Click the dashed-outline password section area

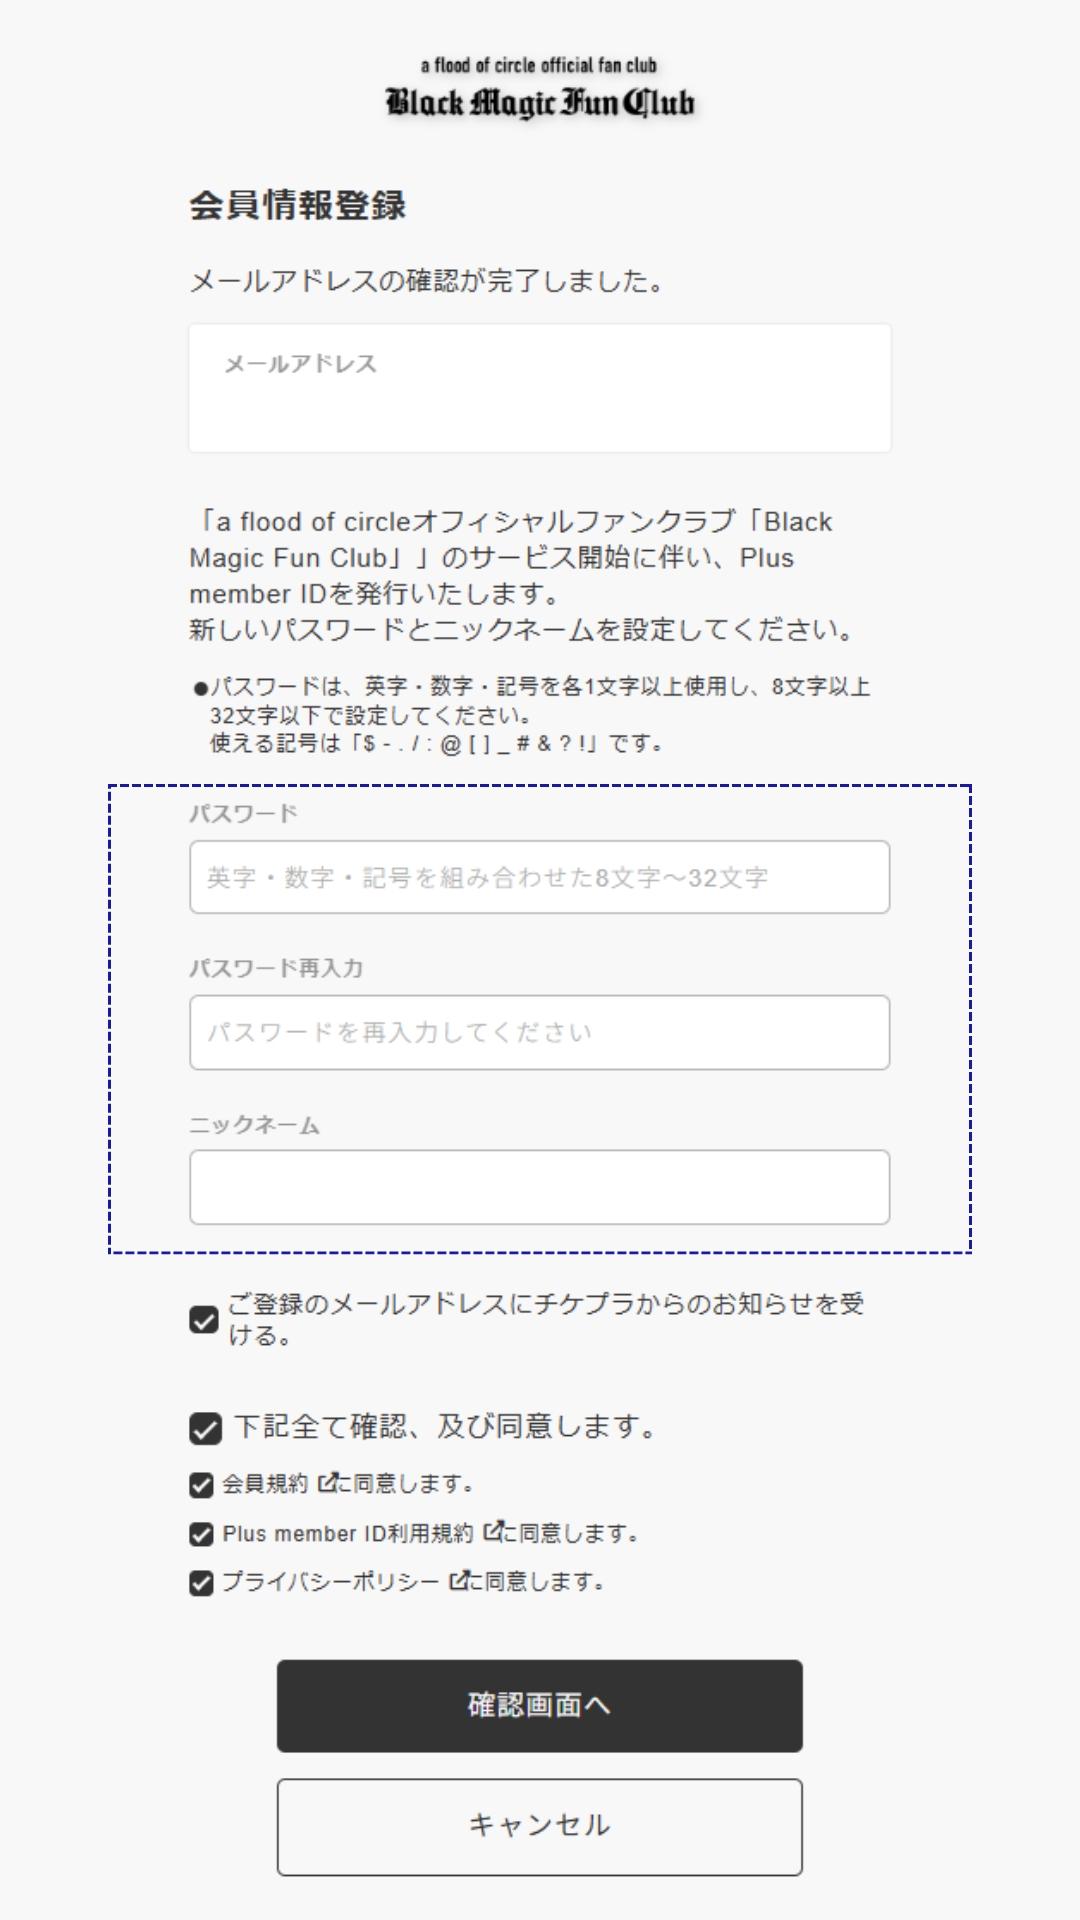click(540, 1015)
